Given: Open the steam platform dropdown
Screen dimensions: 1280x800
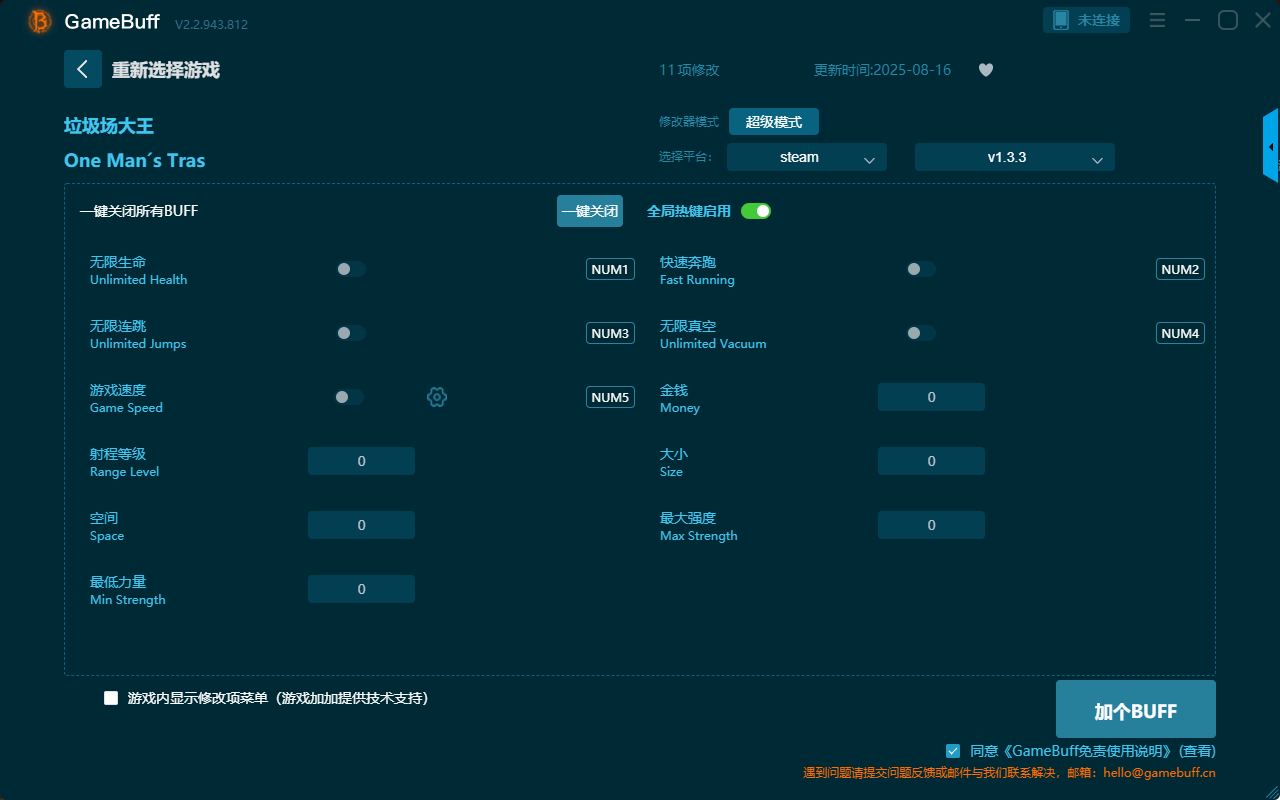Looking at the screenshot, I should click(x=807, y=157).
